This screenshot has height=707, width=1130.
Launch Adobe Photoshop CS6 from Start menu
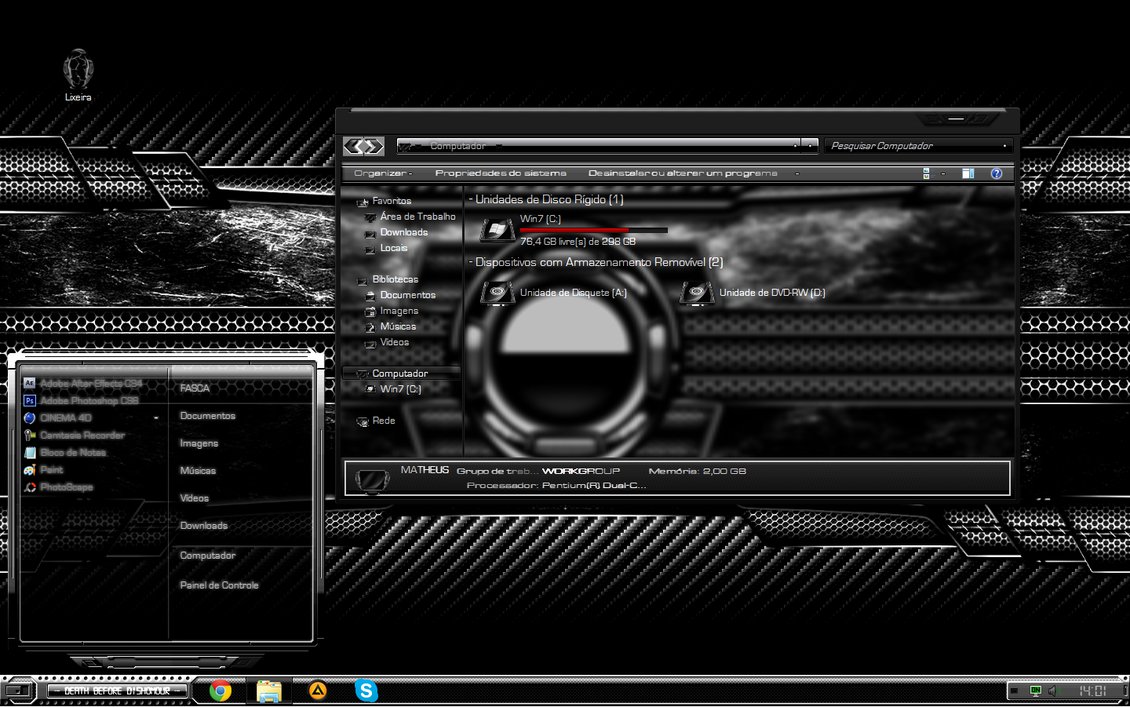(89, 400)
